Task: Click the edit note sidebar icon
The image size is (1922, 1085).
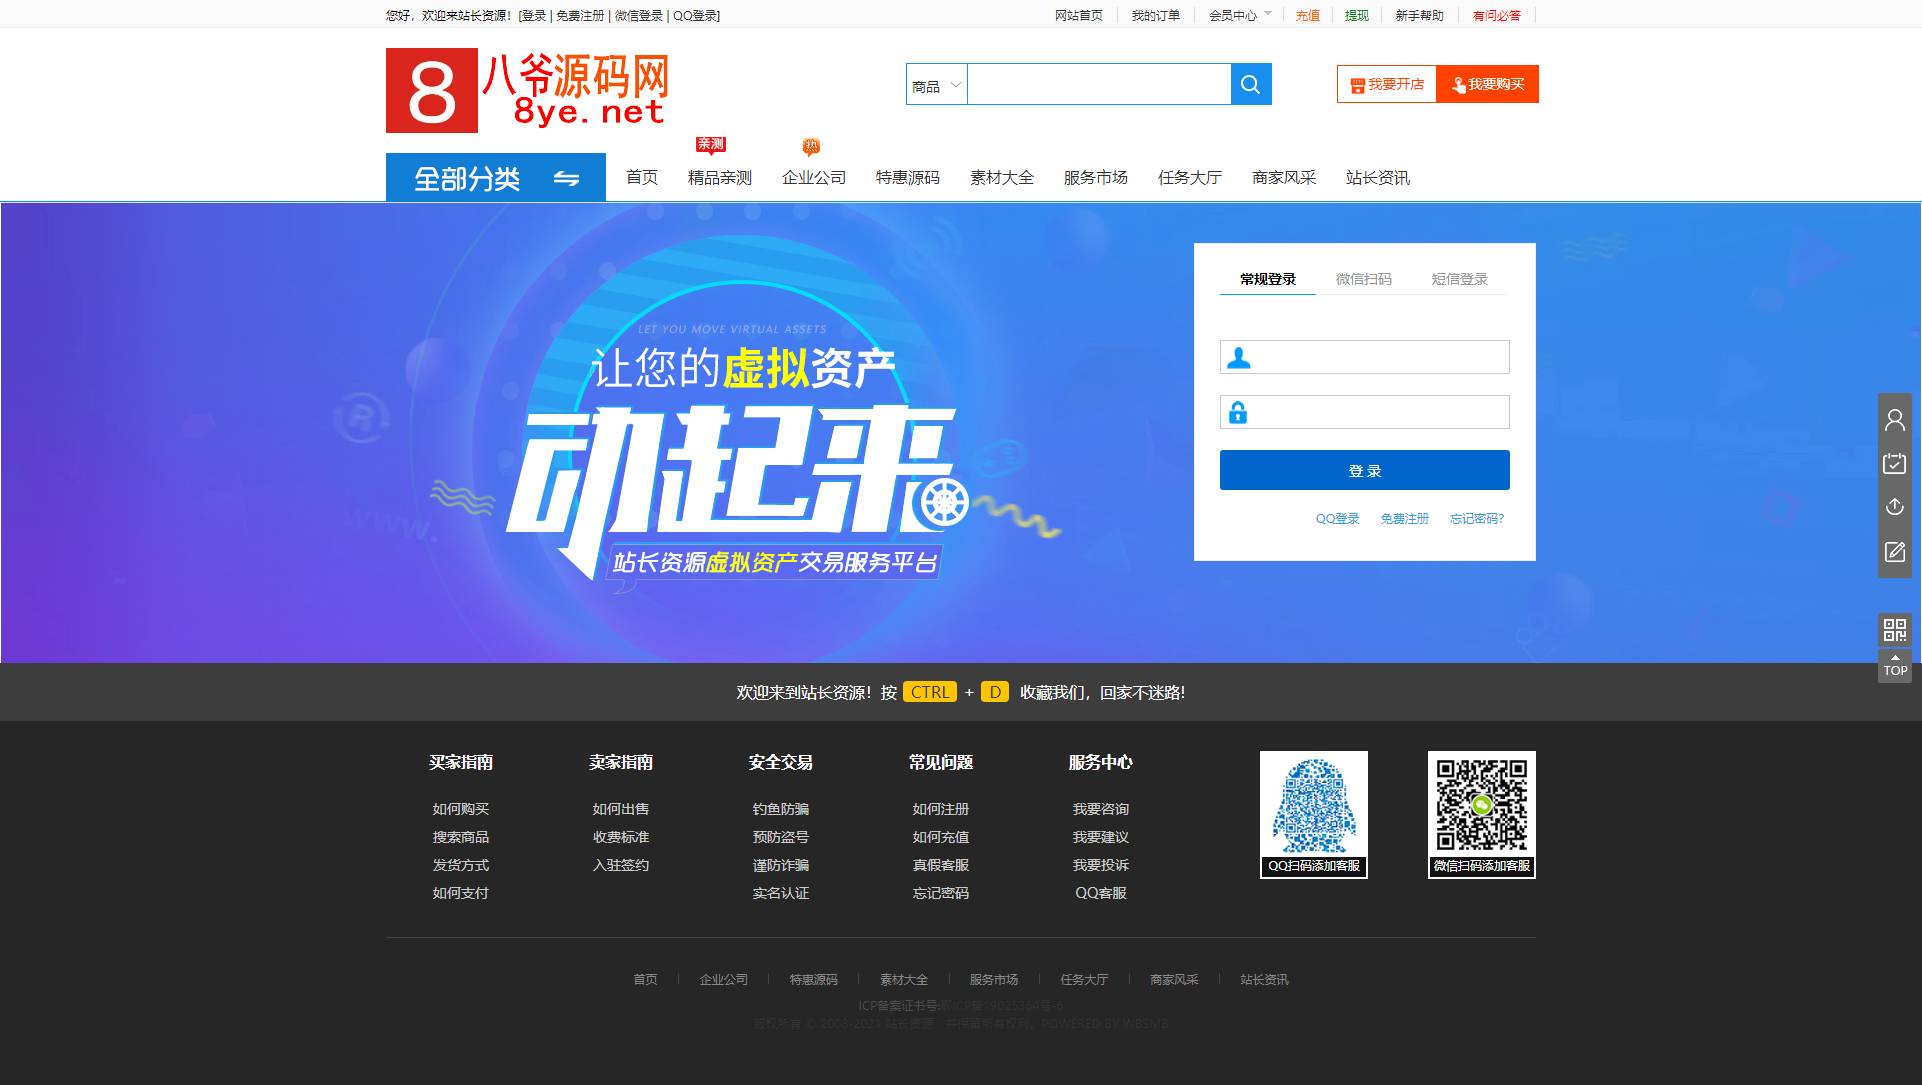Action: click(x=1895, y=552)
